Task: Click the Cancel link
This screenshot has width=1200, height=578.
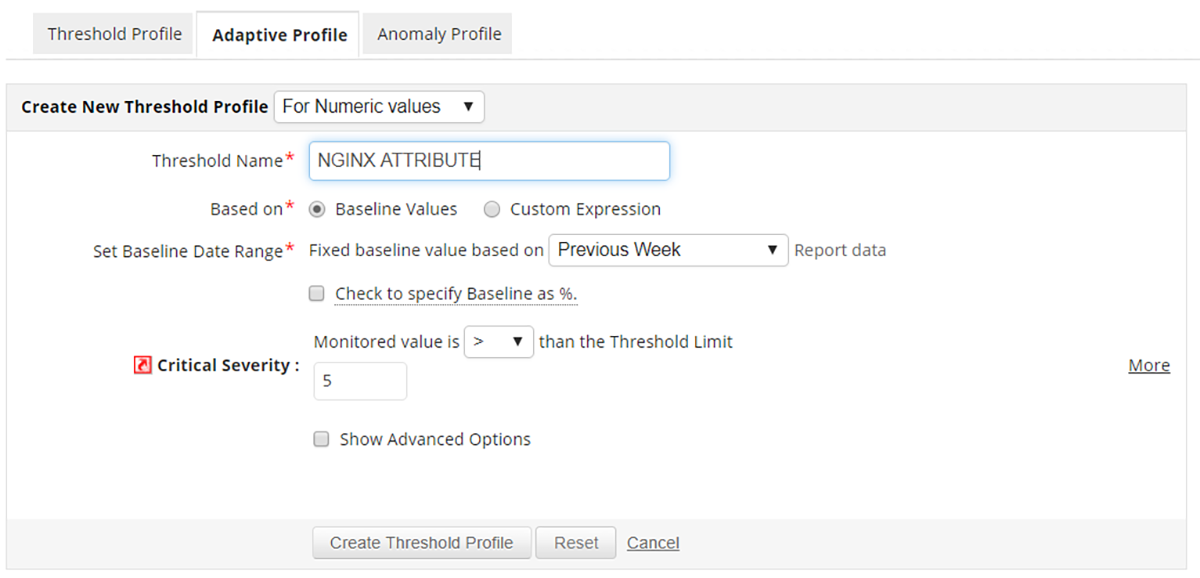Action: (x=653, y=543)
